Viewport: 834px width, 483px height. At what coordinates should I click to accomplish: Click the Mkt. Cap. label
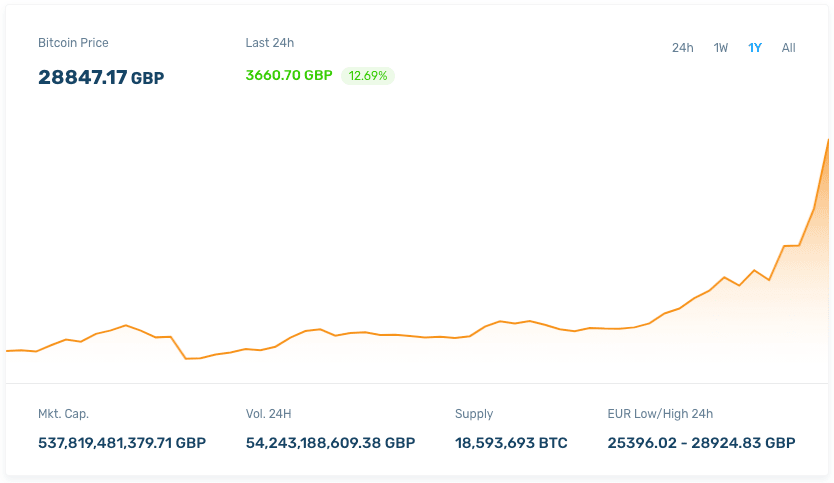pos(70,414)
